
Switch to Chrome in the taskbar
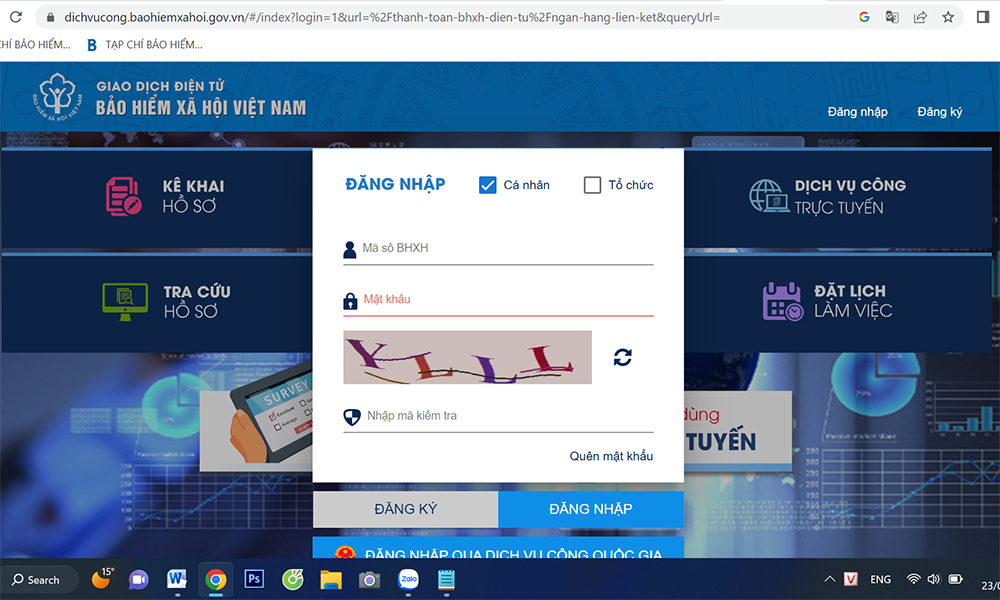point(216,580)
